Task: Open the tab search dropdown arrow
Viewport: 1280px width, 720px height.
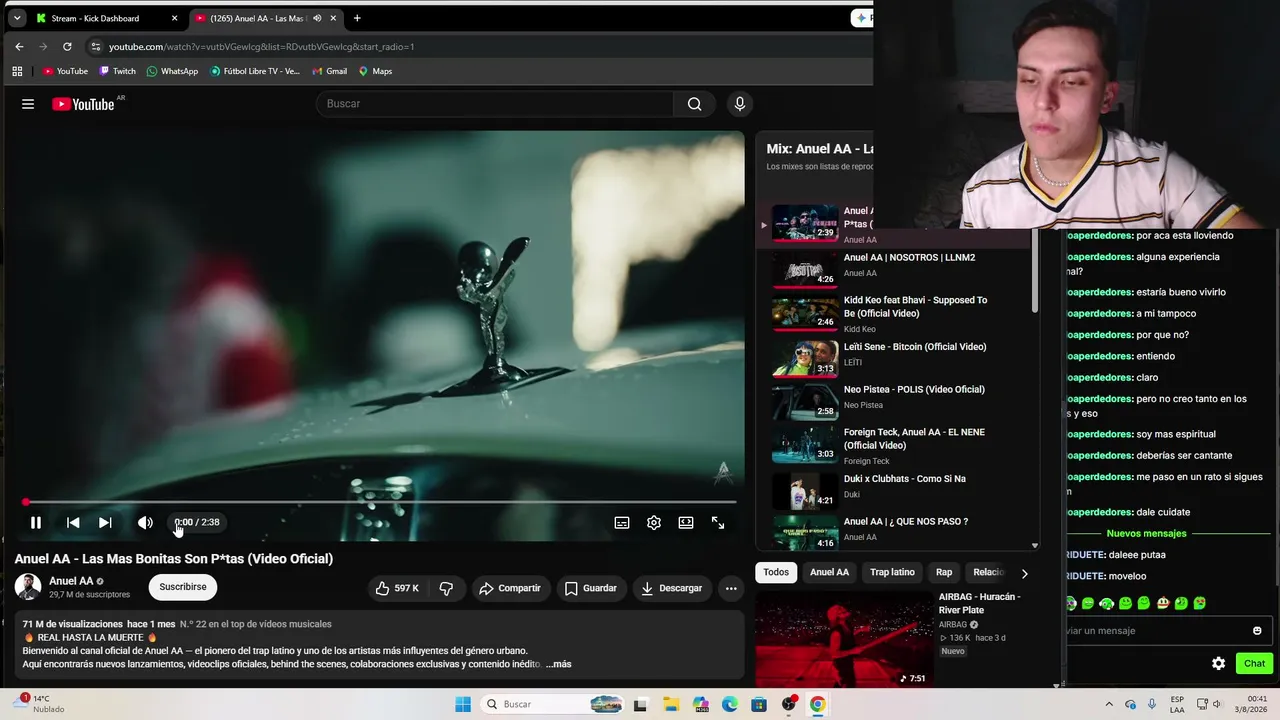Action: tap(16, 18)
